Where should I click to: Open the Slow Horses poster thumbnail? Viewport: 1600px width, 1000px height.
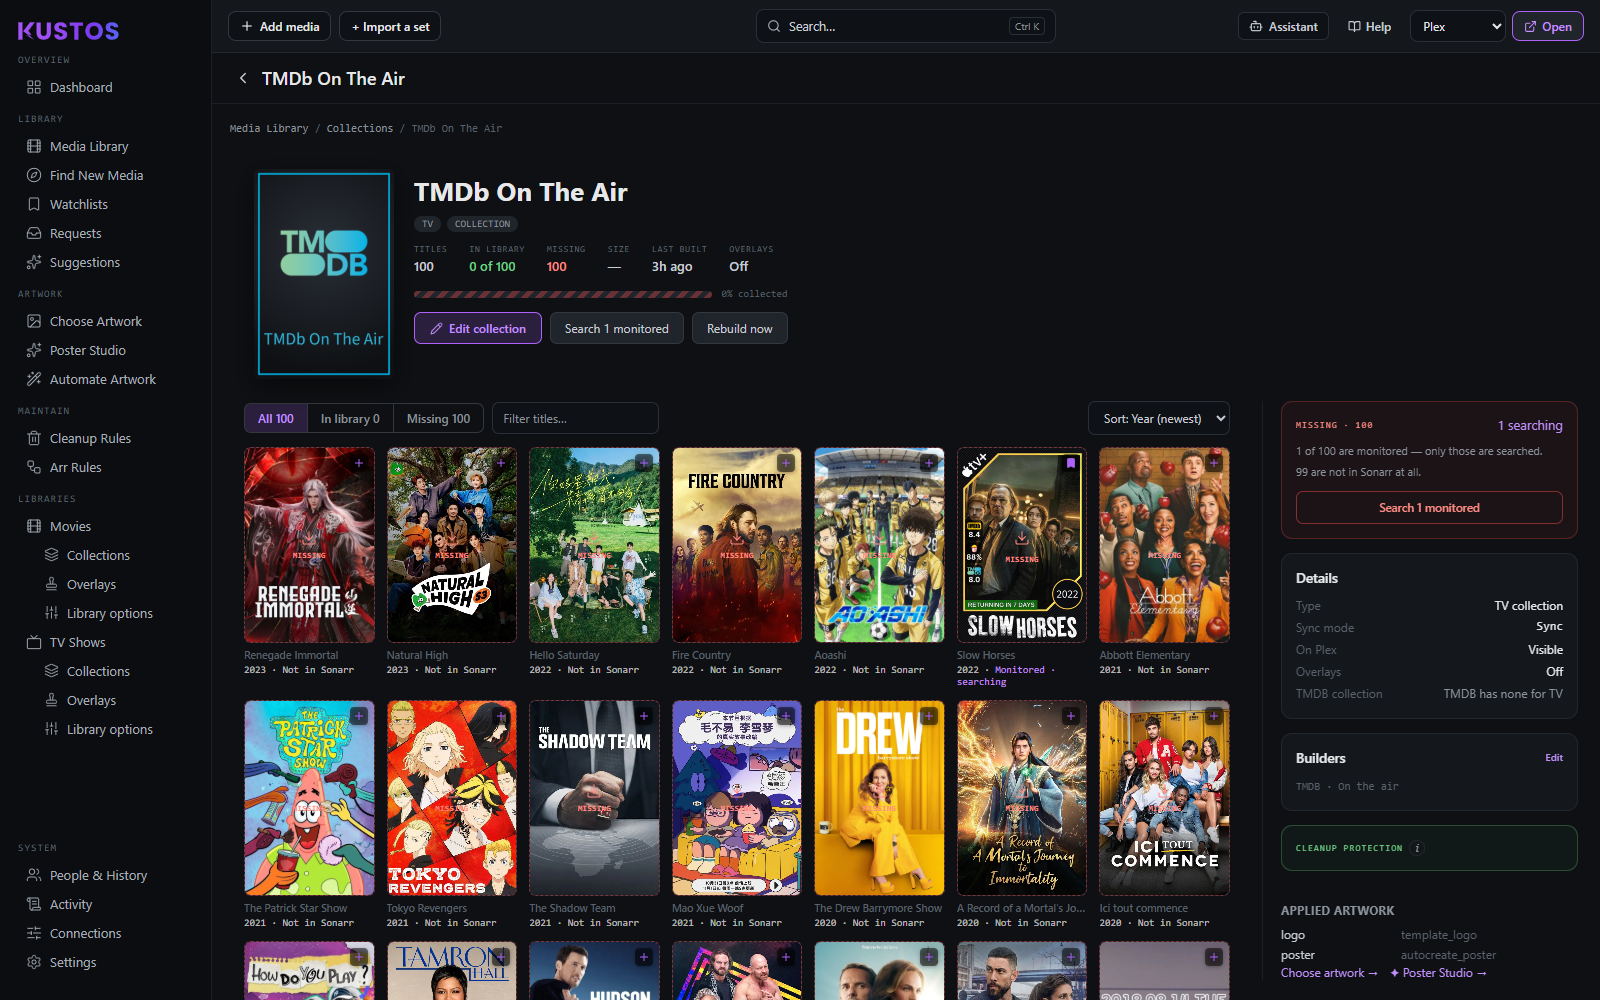pyautogui.click(x=1022, y=545)
